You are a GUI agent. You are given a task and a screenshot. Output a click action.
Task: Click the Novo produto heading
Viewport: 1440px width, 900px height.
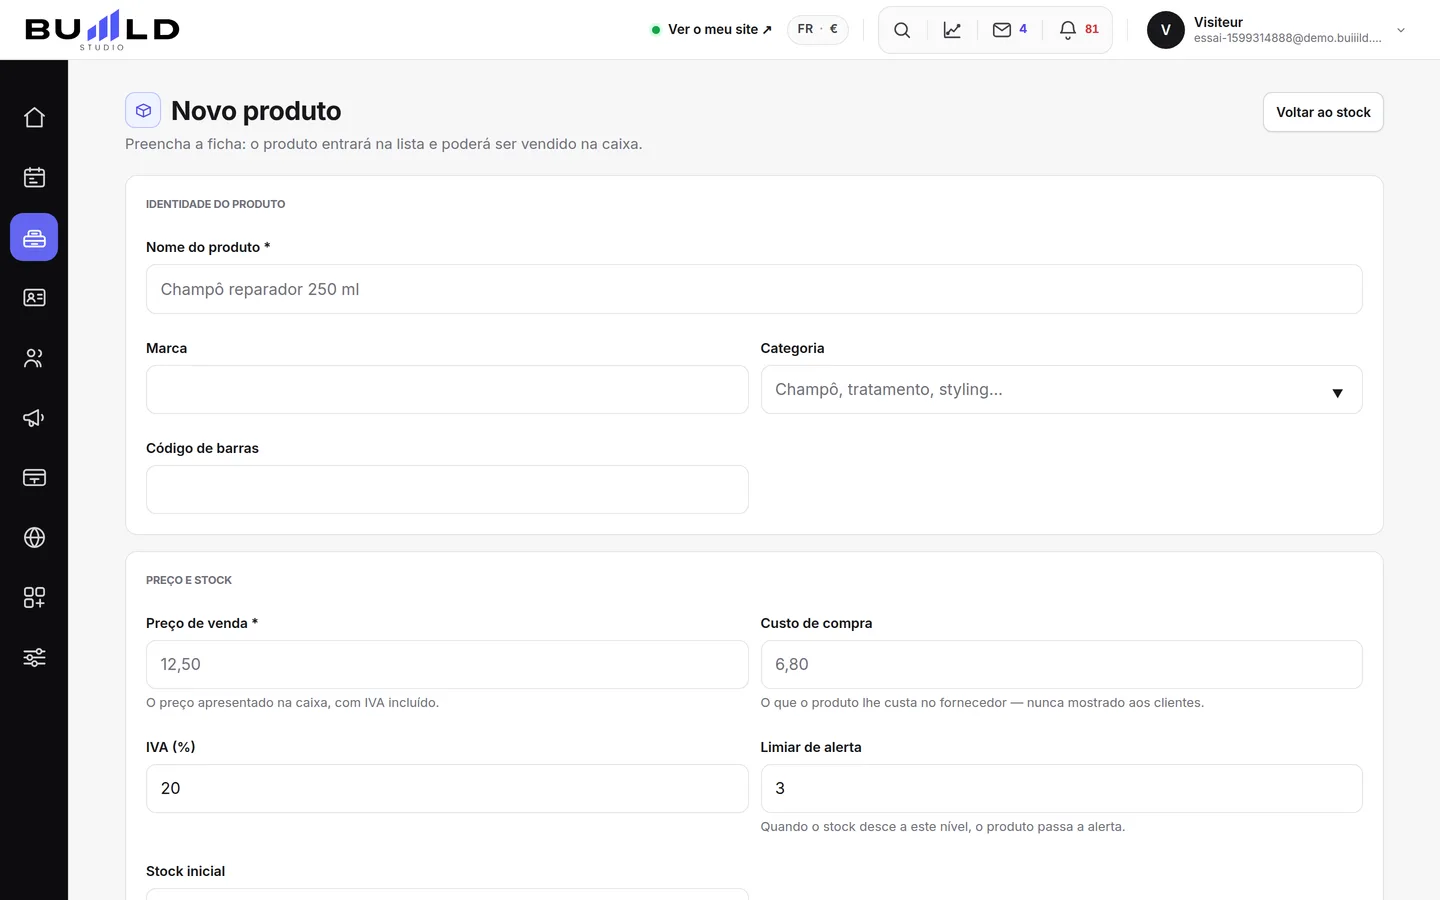pyautogui.click(x=256, y=111)
